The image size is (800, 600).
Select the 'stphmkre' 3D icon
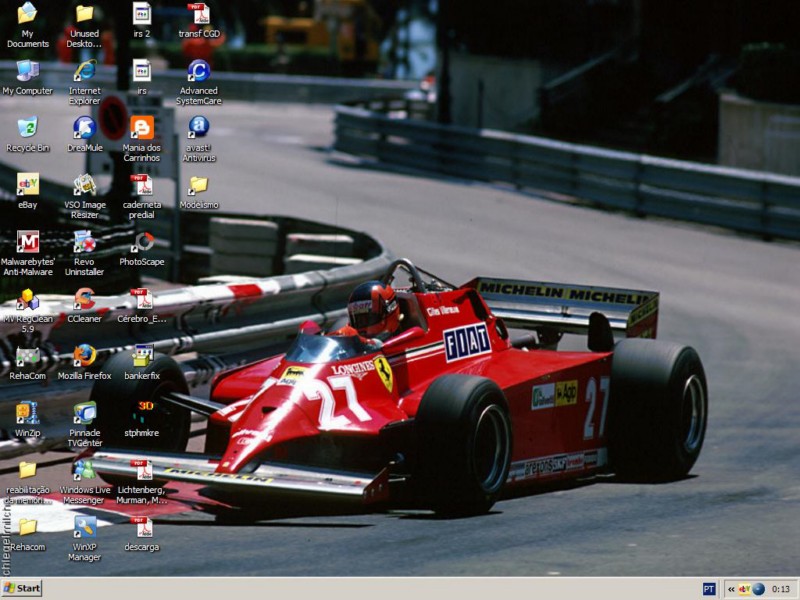[x=142, y=413]
